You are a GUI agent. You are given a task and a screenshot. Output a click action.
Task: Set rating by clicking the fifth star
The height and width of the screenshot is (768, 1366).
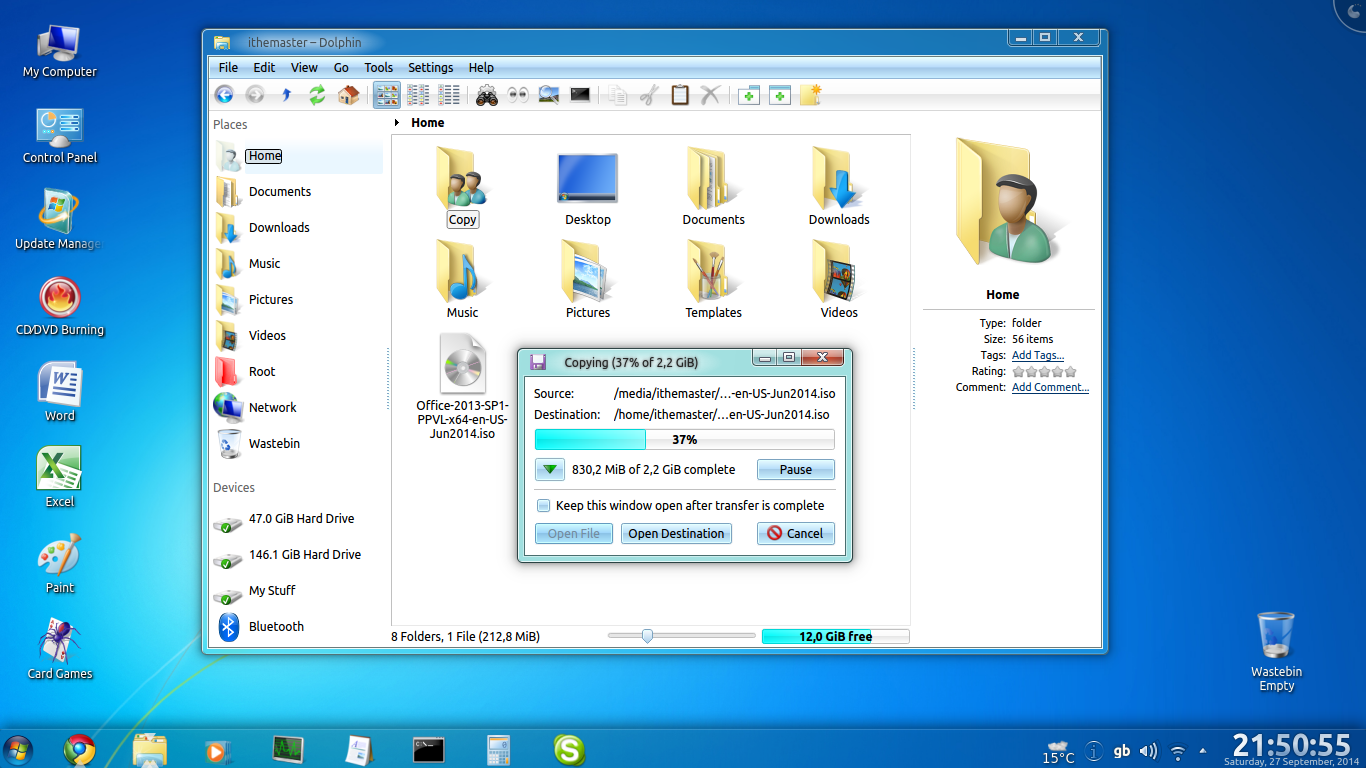1070,372
